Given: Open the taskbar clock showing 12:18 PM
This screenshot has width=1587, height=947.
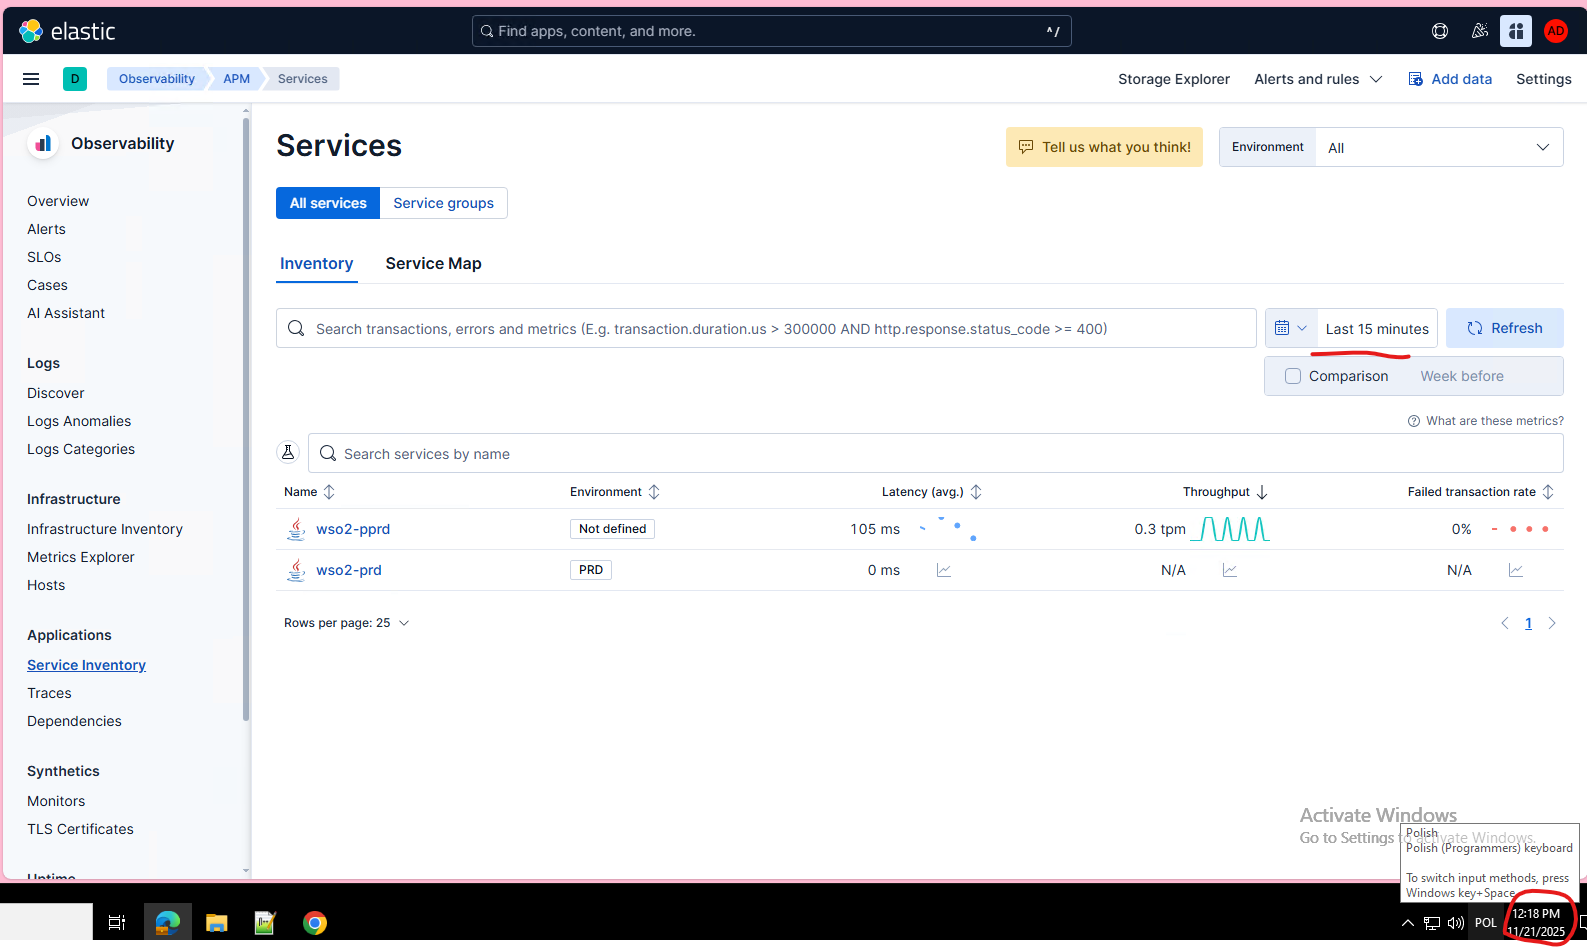Looking at the screenshot, I should [x=1536, y=922].
